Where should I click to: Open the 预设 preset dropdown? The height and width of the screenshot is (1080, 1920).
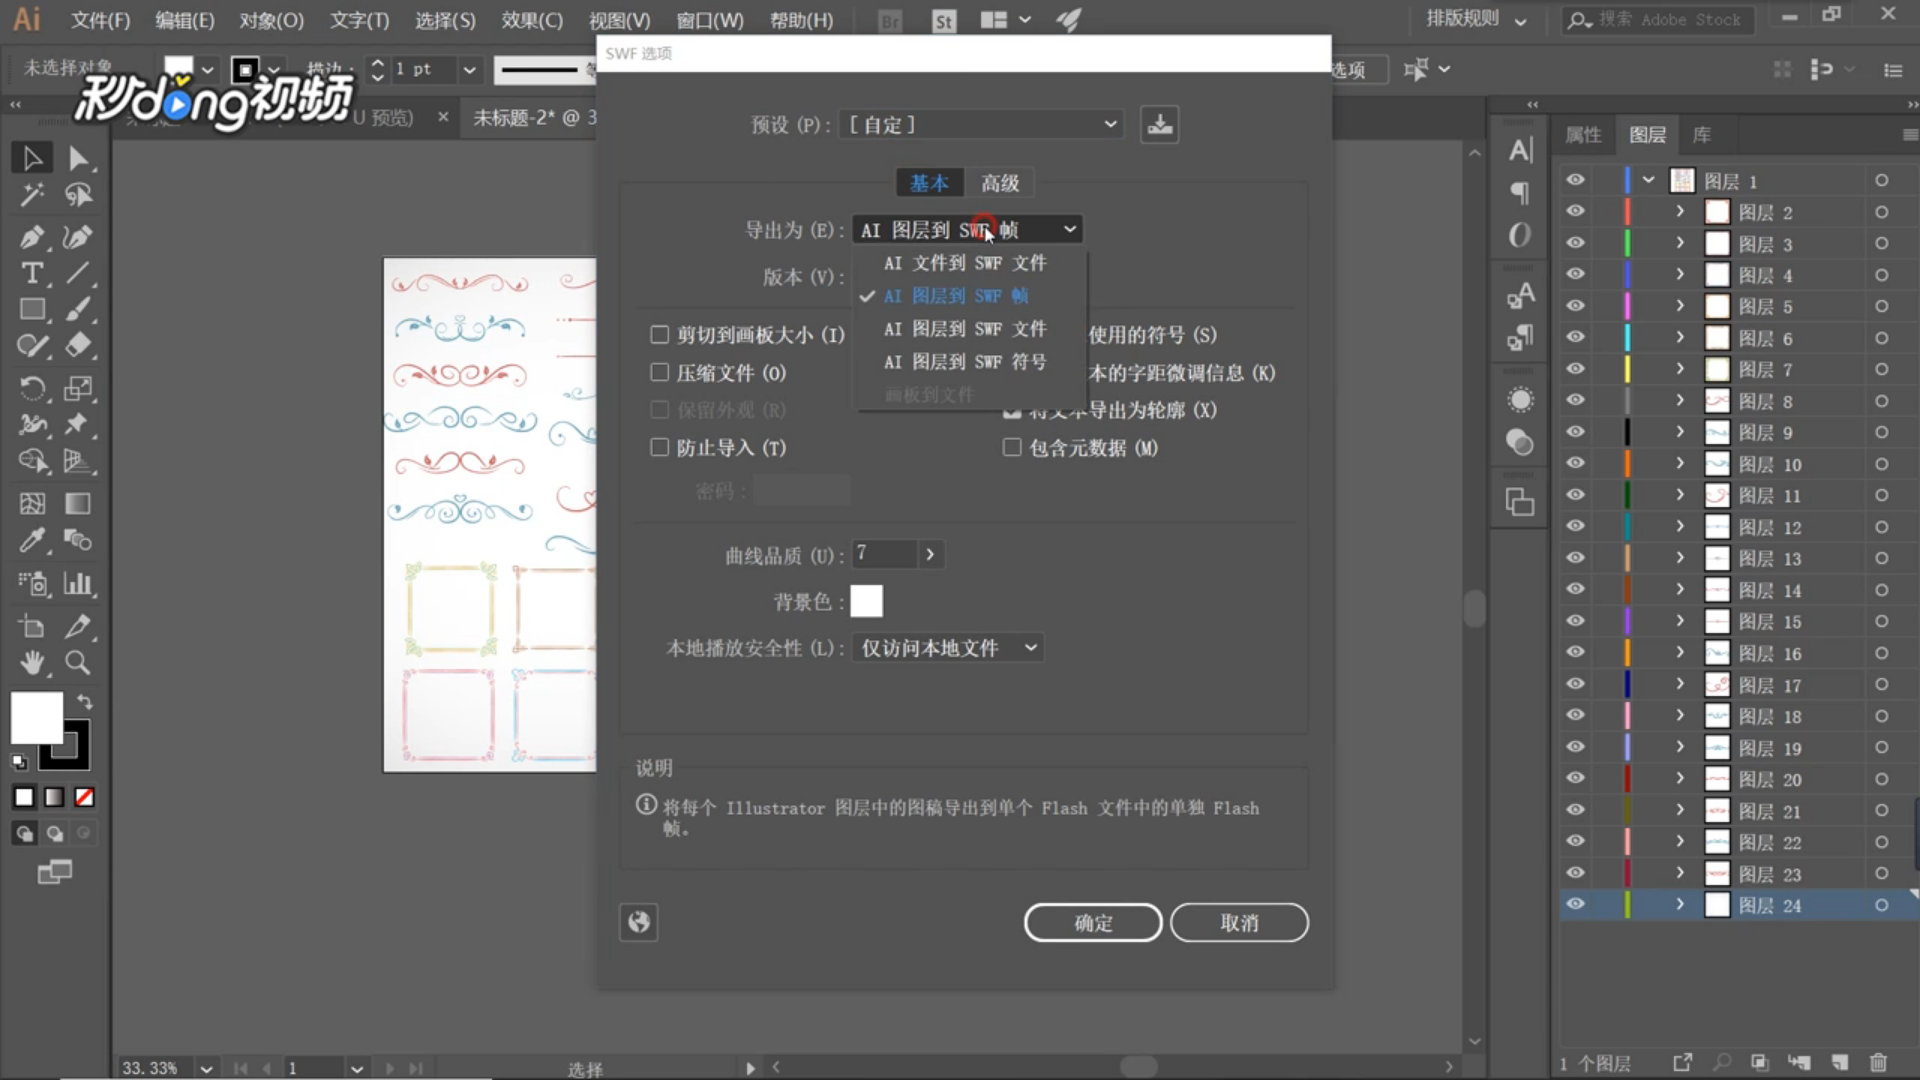(981, 125)
